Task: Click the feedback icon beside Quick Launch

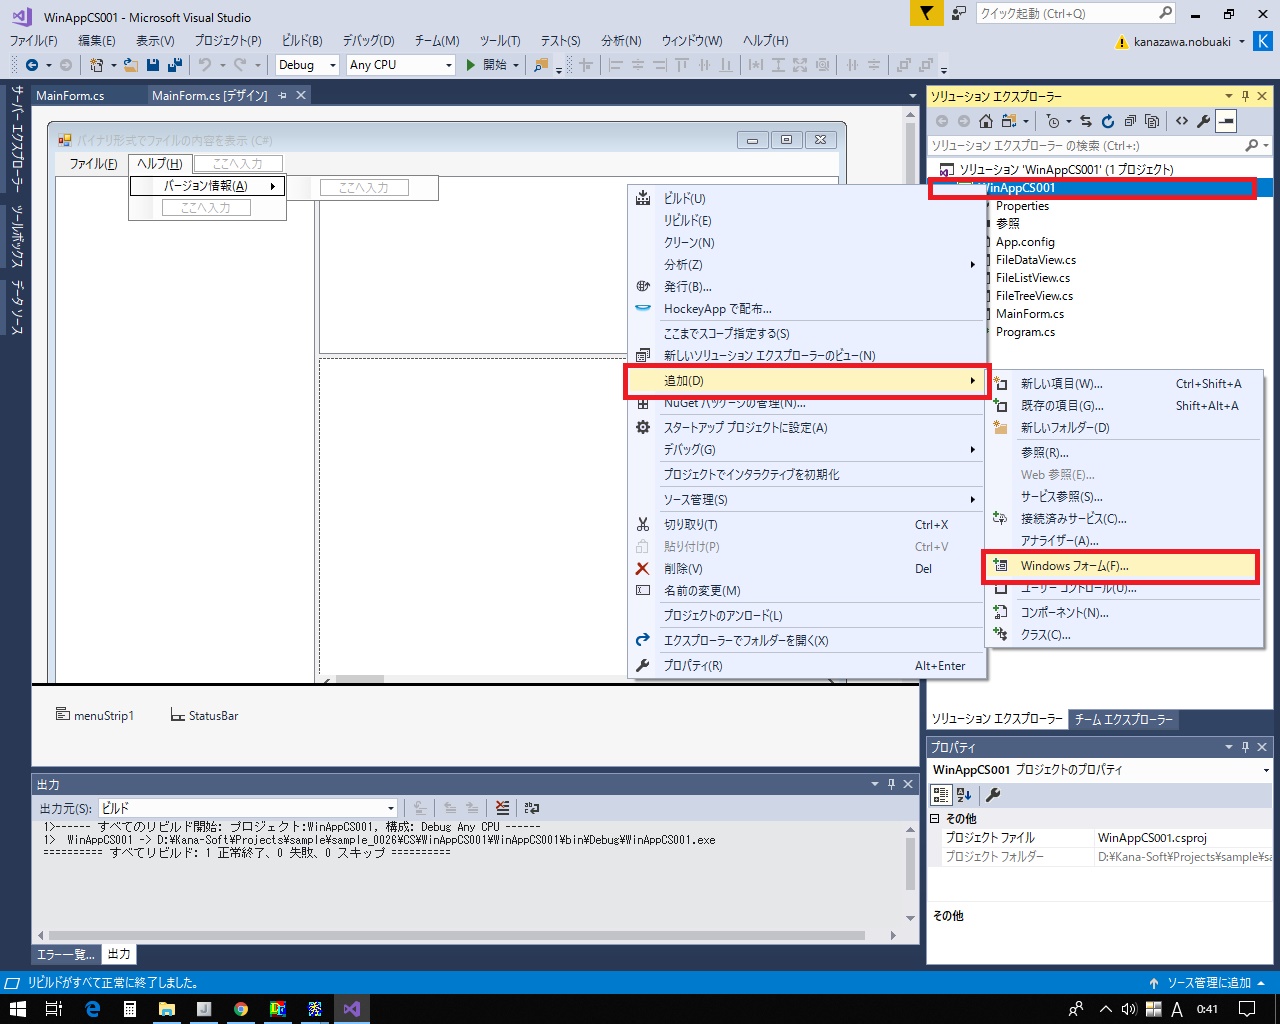Action: pyautogui.click(x=959, y=13)
